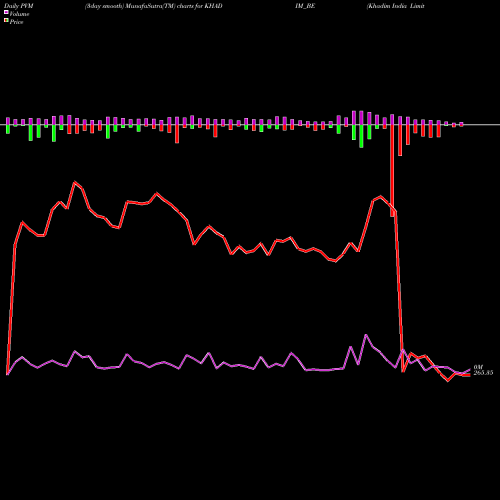Click the red-green Price legend swatch
This screenshot has height=500, width=500.
click(6, 21)
